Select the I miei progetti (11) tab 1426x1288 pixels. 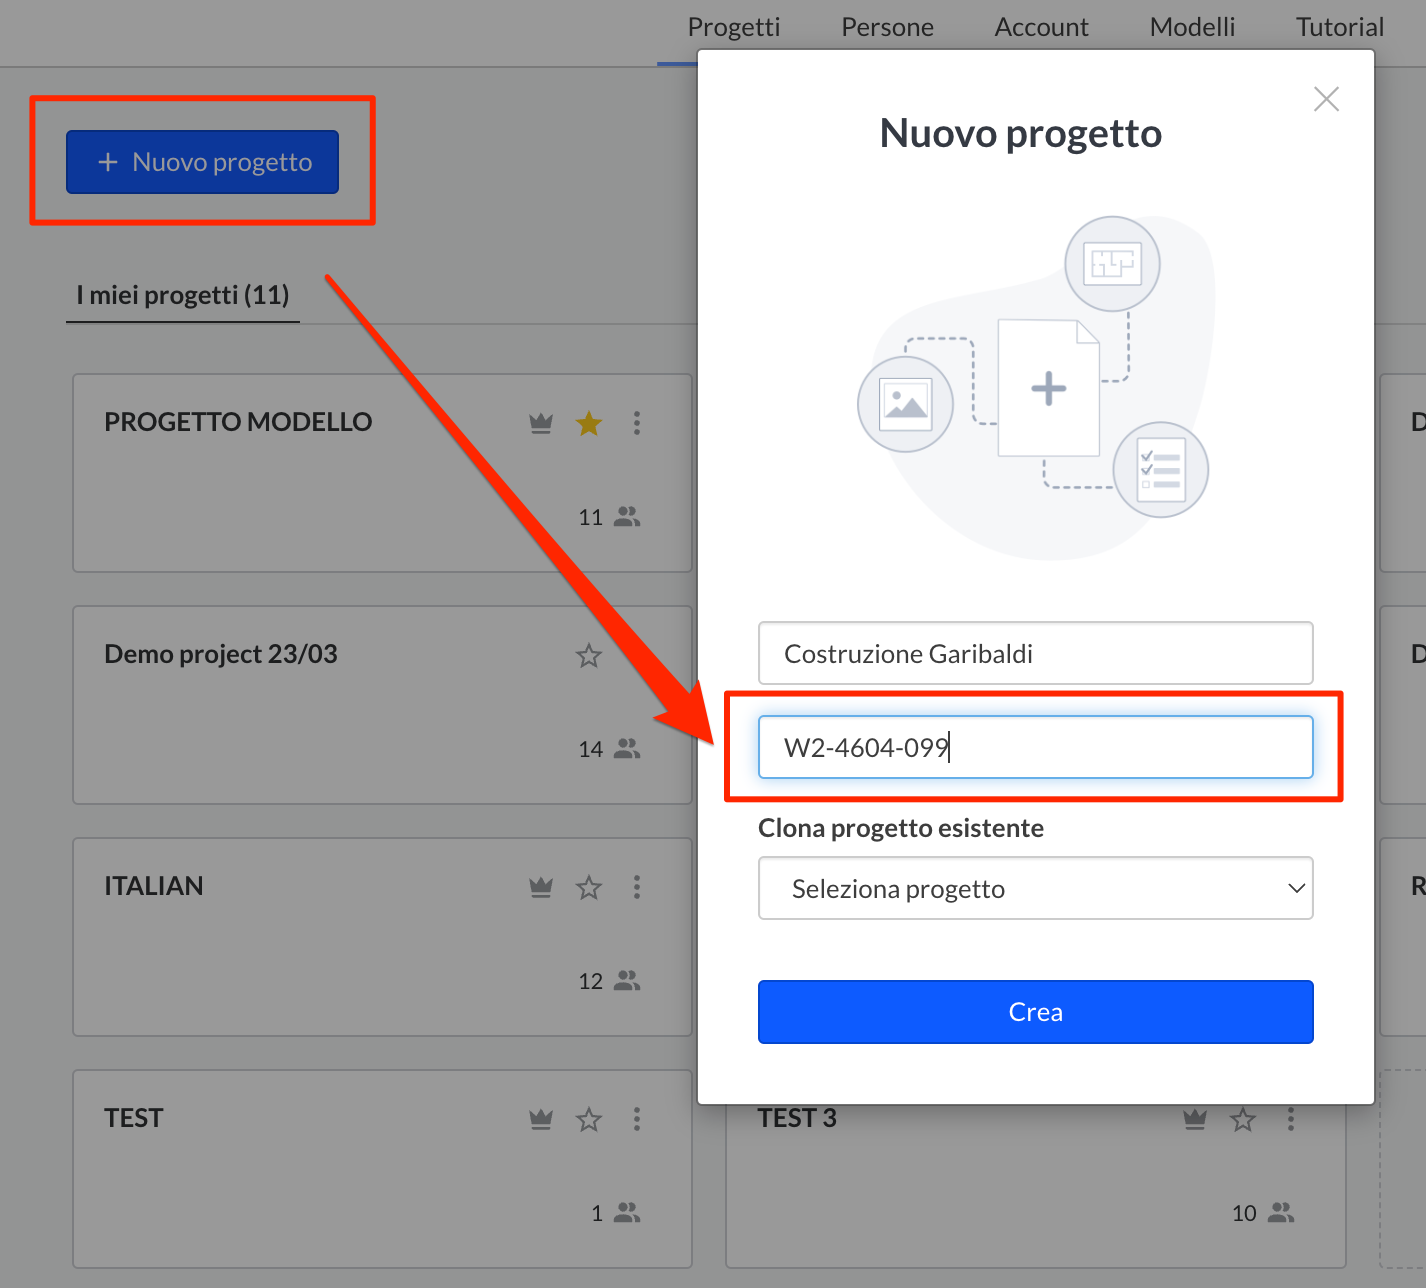183,296
